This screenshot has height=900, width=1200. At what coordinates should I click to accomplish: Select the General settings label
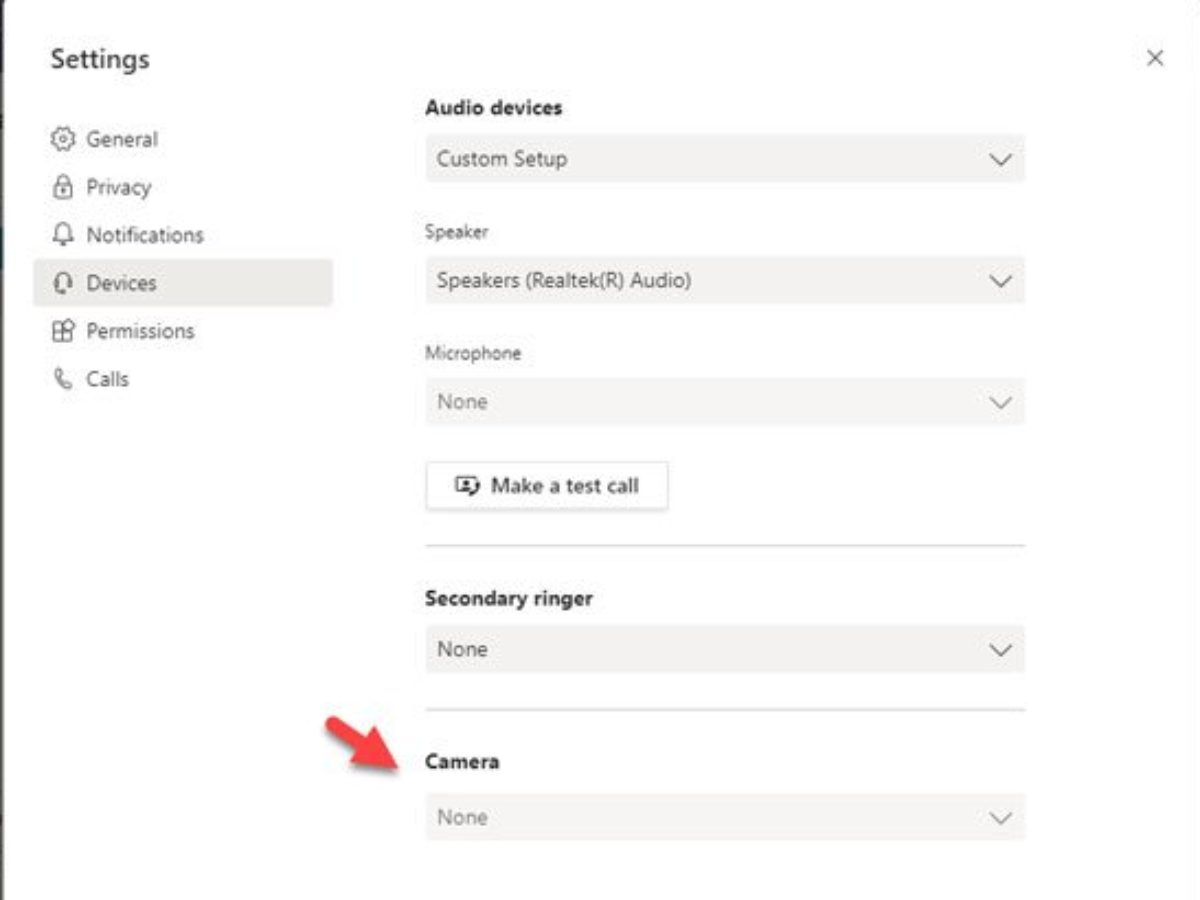(122, 139)
